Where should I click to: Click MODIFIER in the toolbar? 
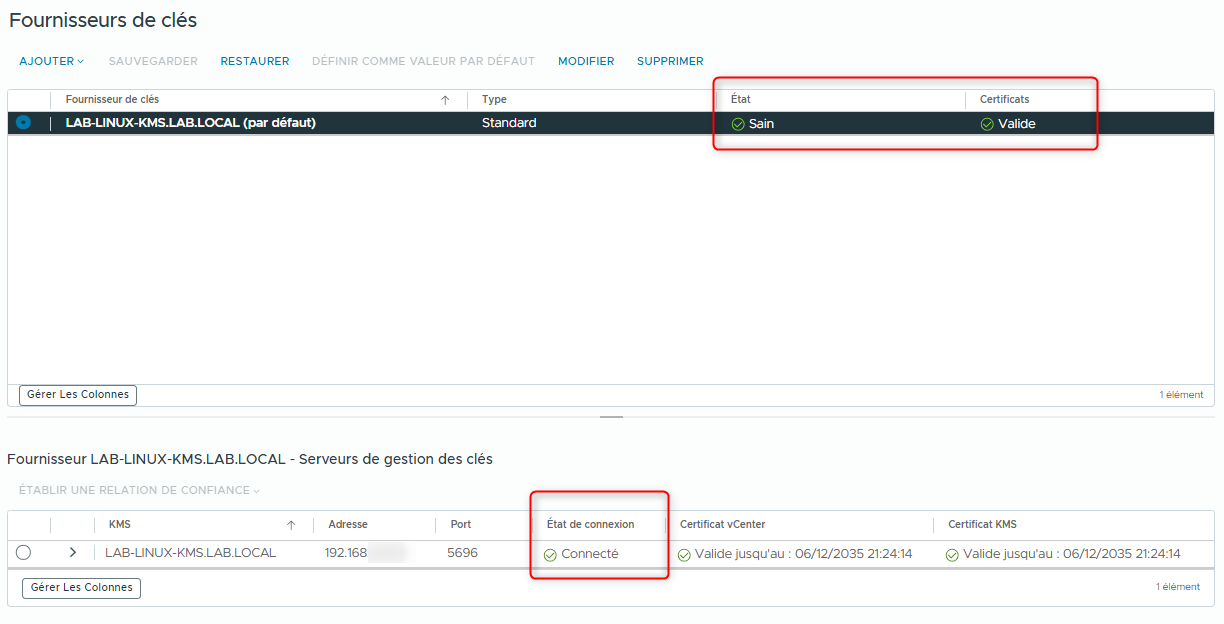click(x=586, y=61)
